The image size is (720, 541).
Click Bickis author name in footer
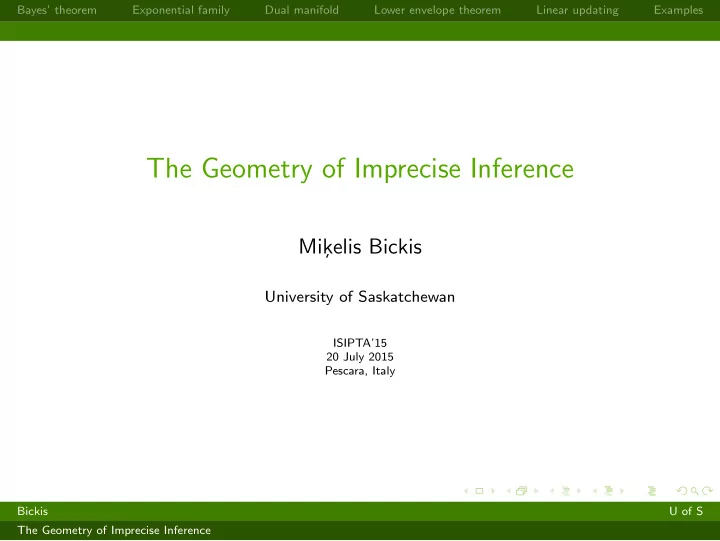[x=33, y=511]
